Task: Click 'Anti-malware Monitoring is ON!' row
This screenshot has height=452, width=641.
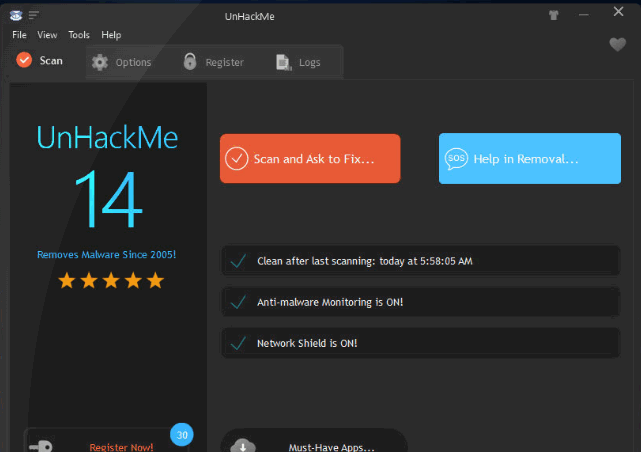Action: coord(421,302)
